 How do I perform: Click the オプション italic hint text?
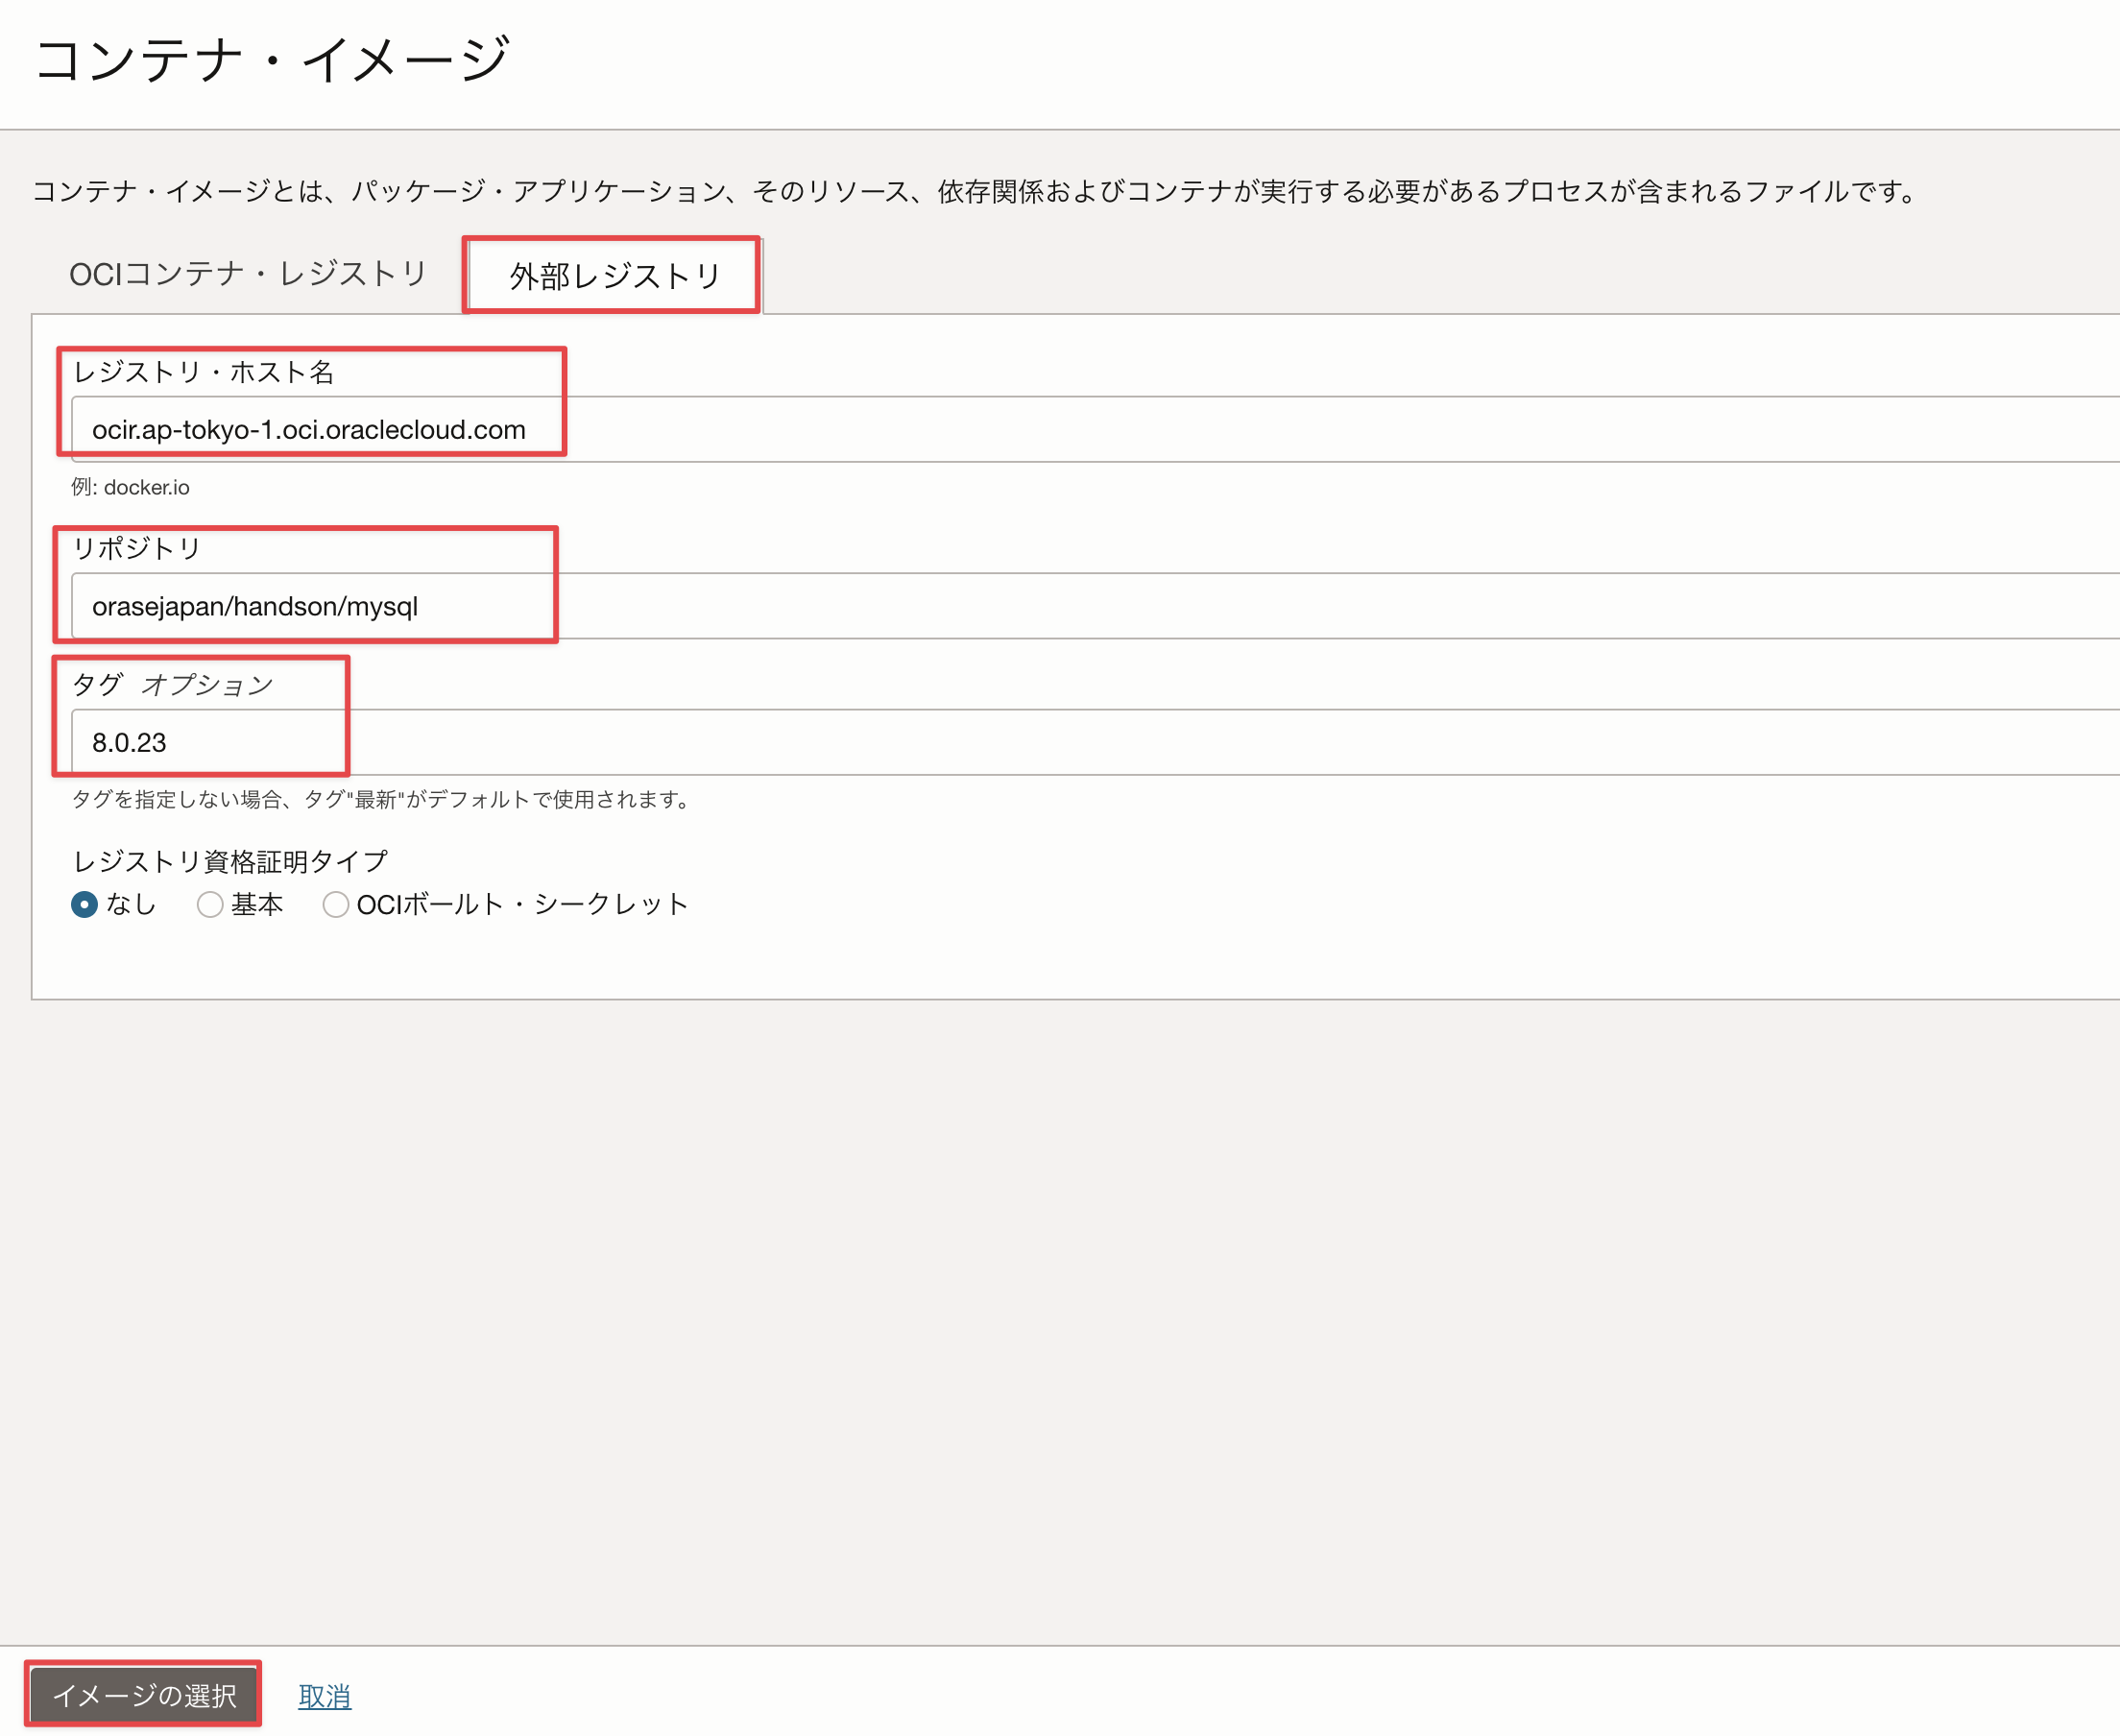pyautogui.click(x=207, y=685)
